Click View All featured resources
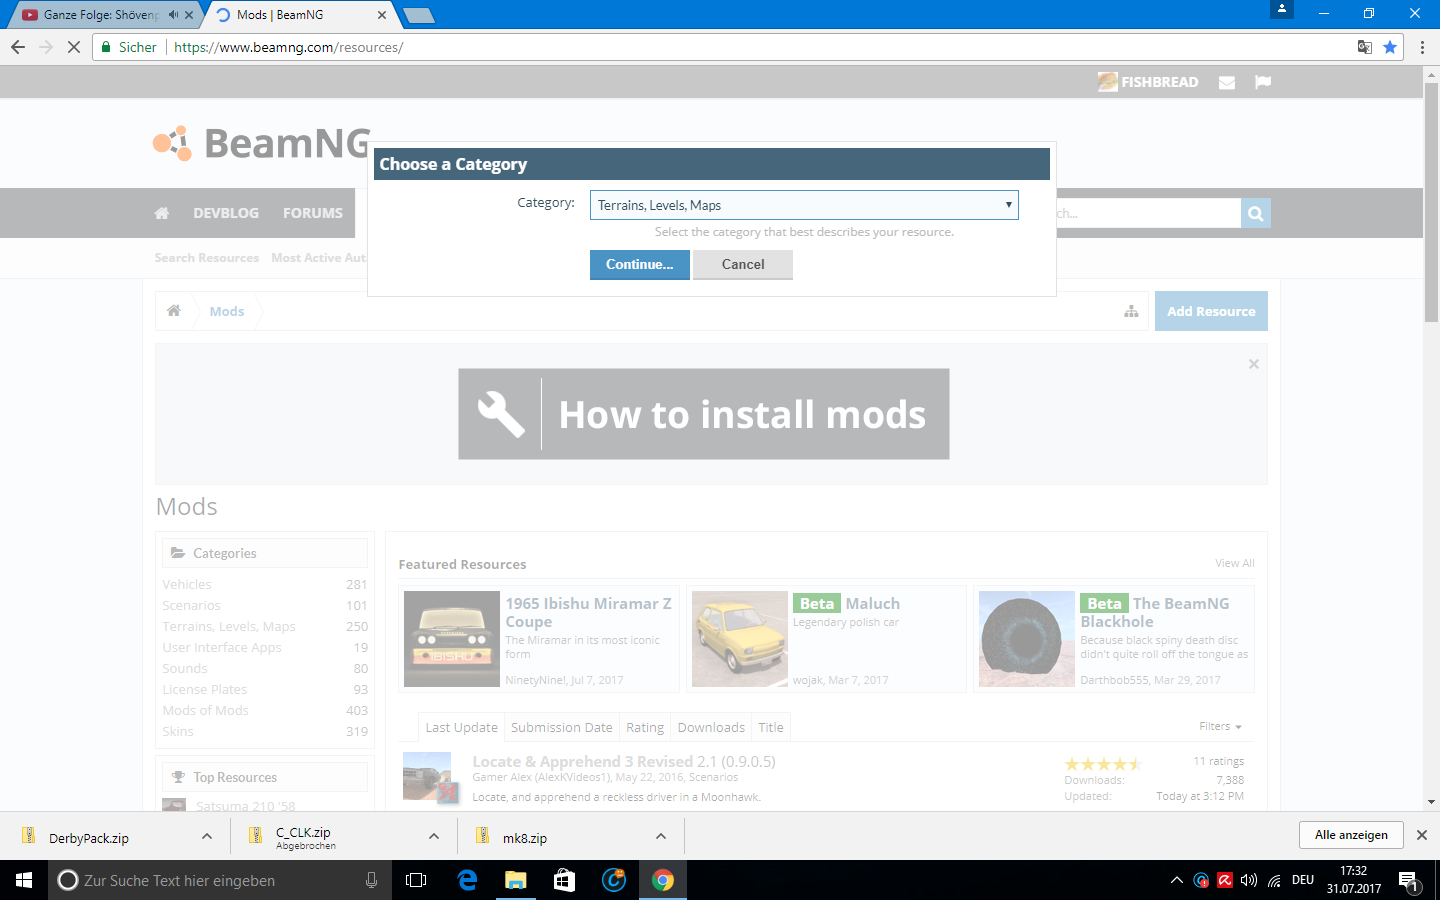 1235,563
